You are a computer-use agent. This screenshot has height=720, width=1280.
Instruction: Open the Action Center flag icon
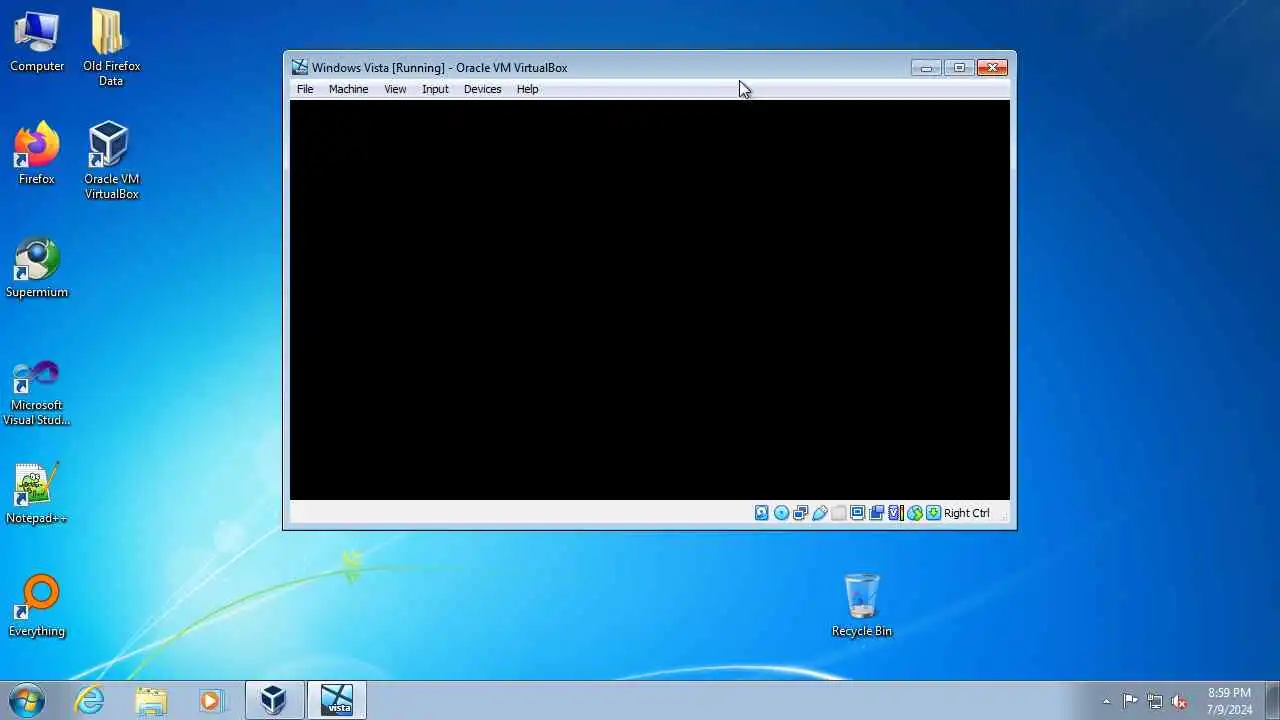[x=1130, y=701]
